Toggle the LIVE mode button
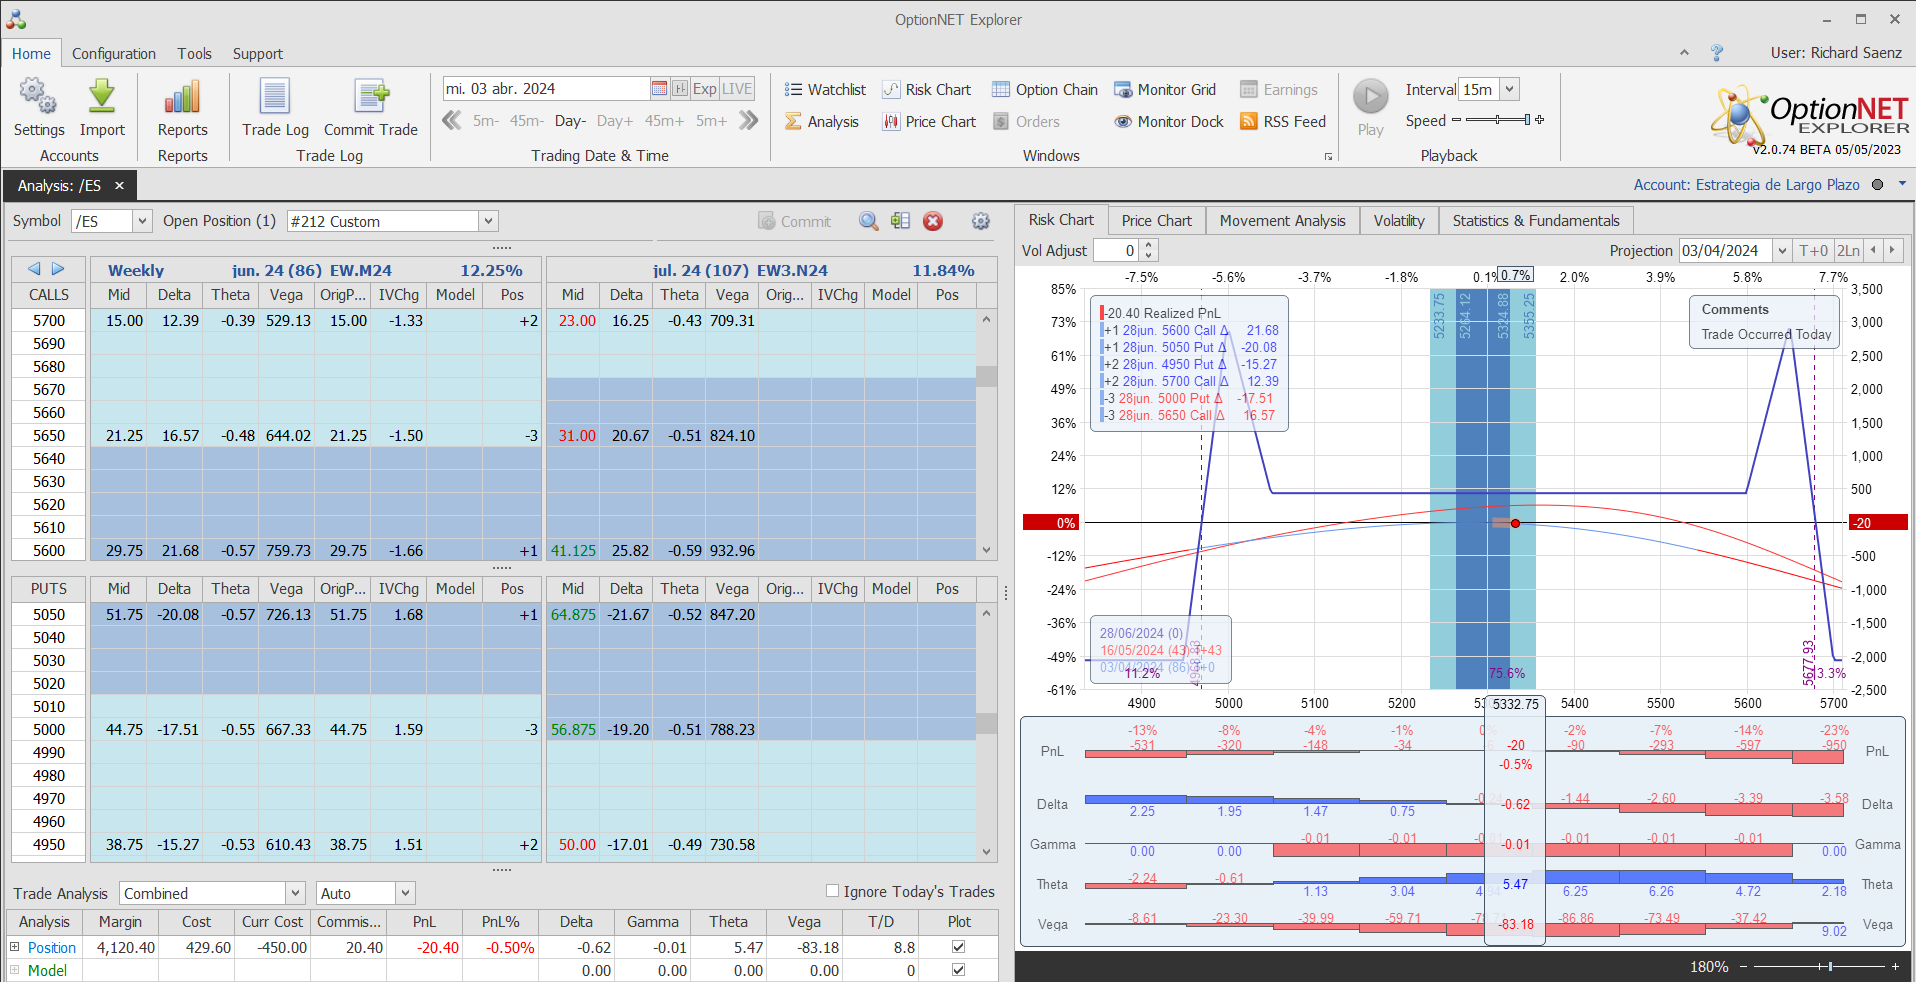 coord(737,89)
